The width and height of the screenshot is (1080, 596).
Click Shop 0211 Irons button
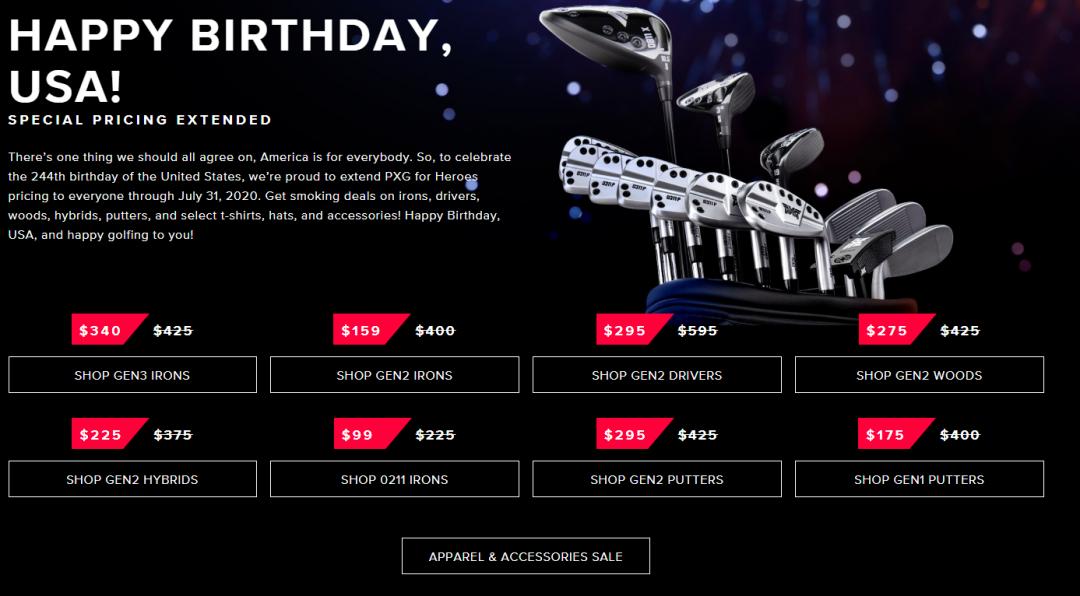click(395, 479)
